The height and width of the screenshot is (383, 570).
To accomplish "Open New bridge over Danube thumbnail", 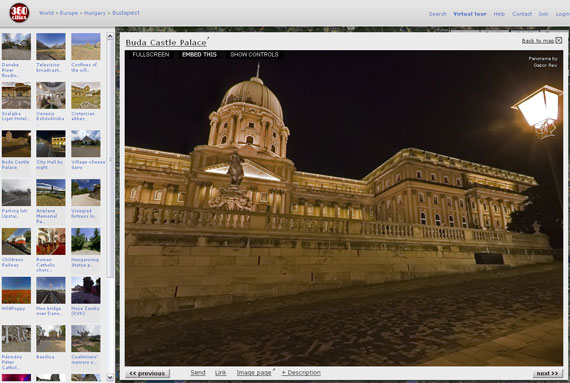I will click(x=51, y=290).
